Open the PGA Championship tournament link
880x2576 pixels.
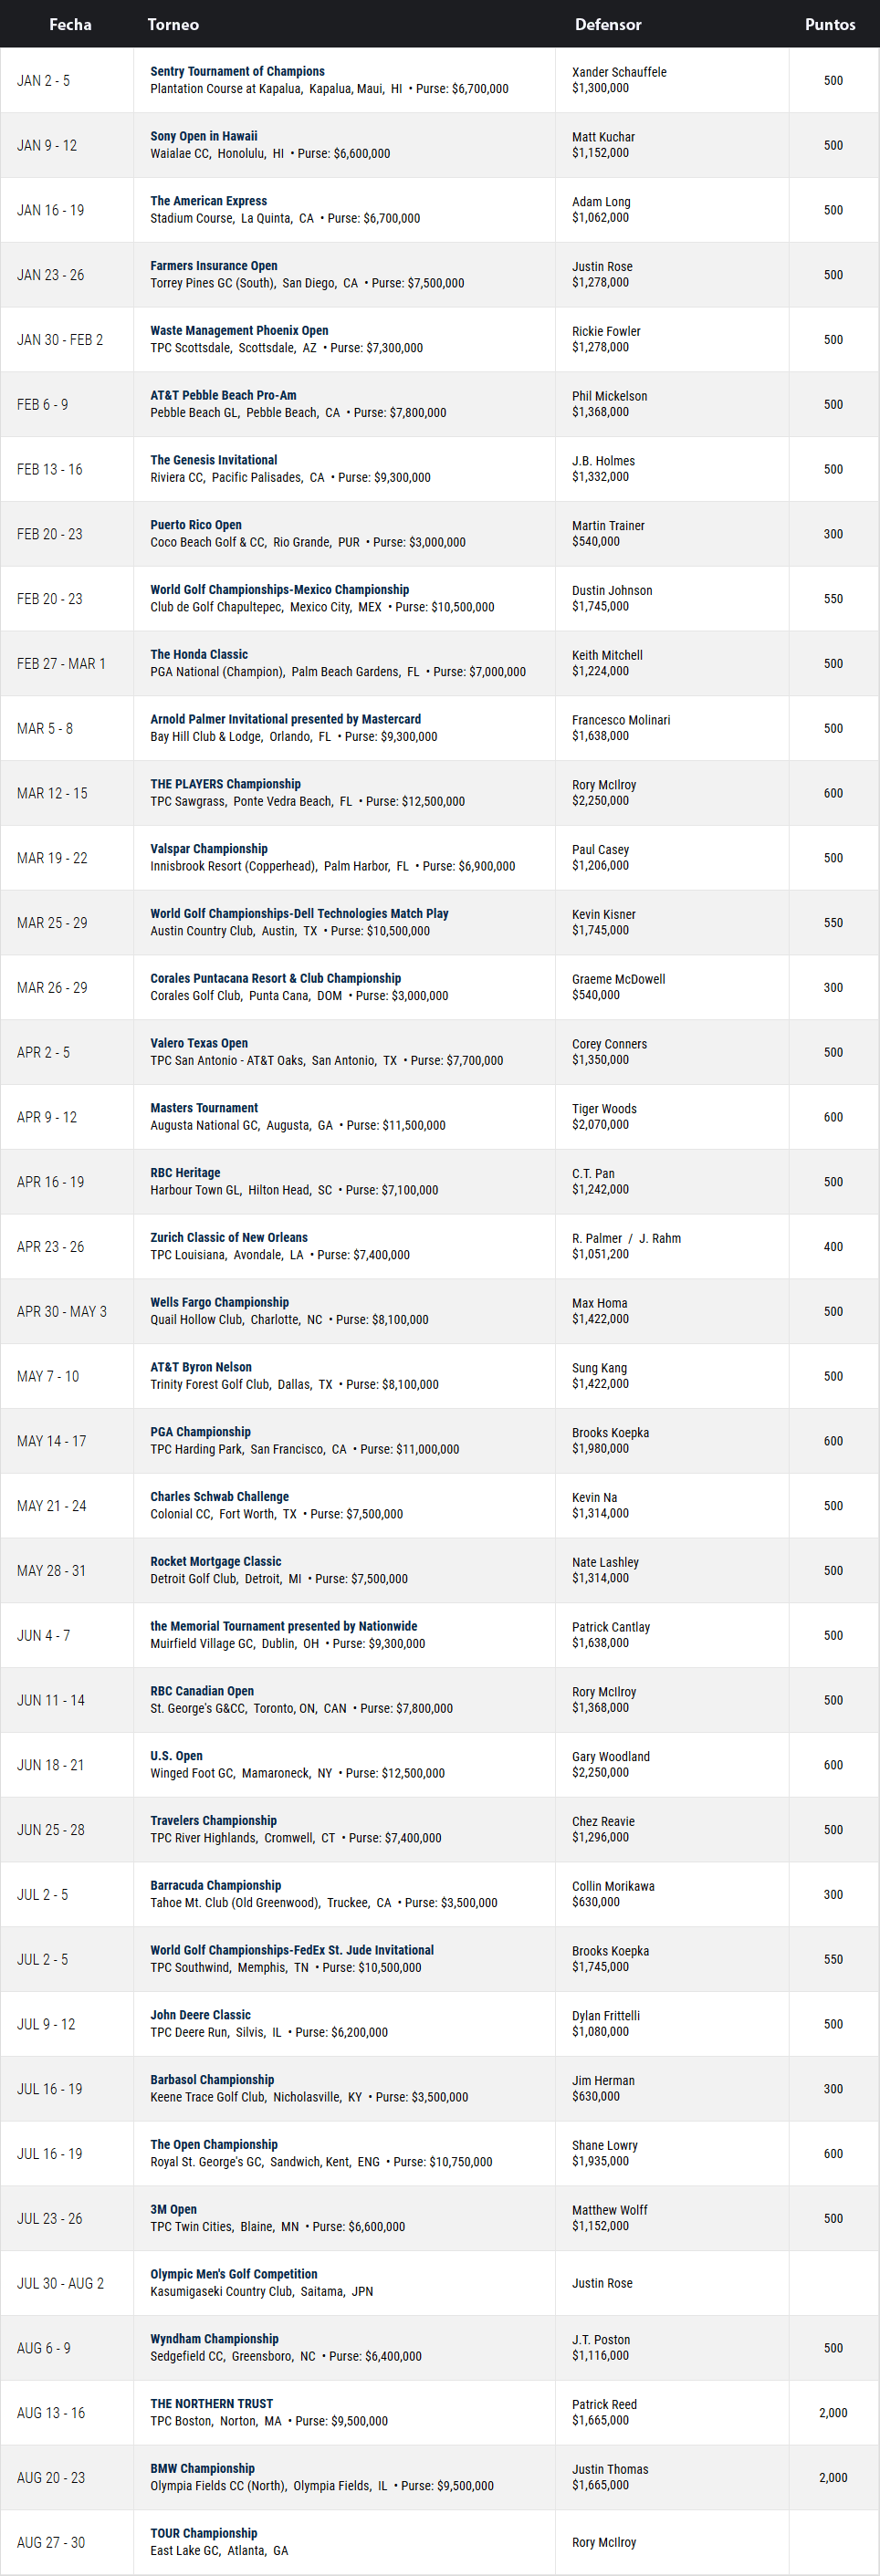(200, 1432)
